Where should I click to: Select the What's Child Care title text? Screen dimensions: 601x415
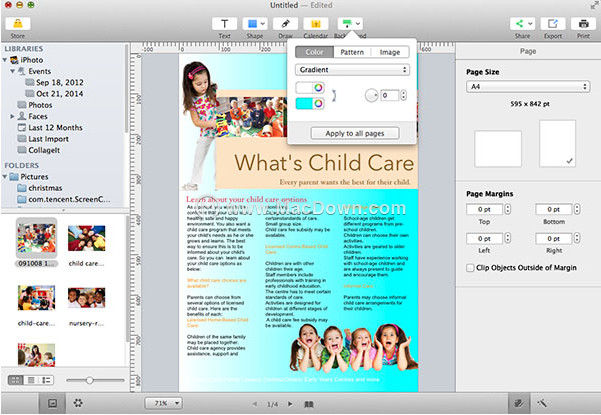(324, 162)
